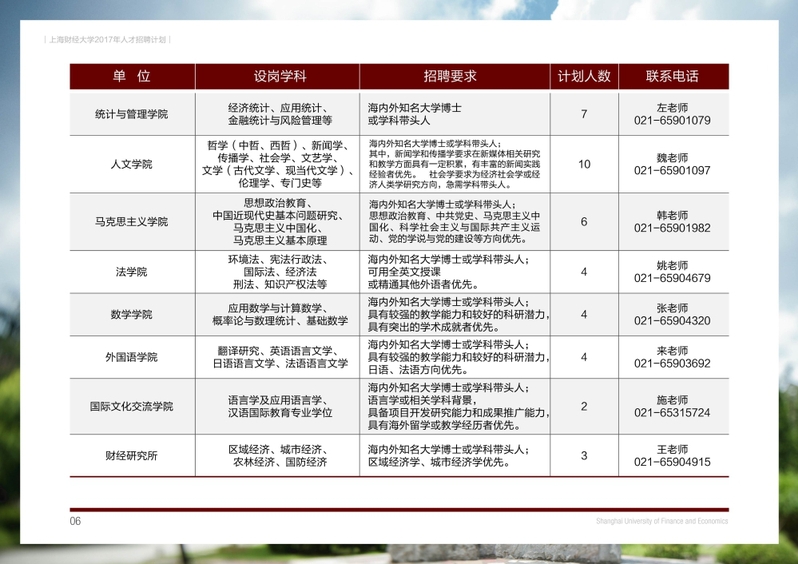Select the planned headcount 10 cell
Viewport: 798px width, 564px height.
pyautogui.click(x=584, y=164)
